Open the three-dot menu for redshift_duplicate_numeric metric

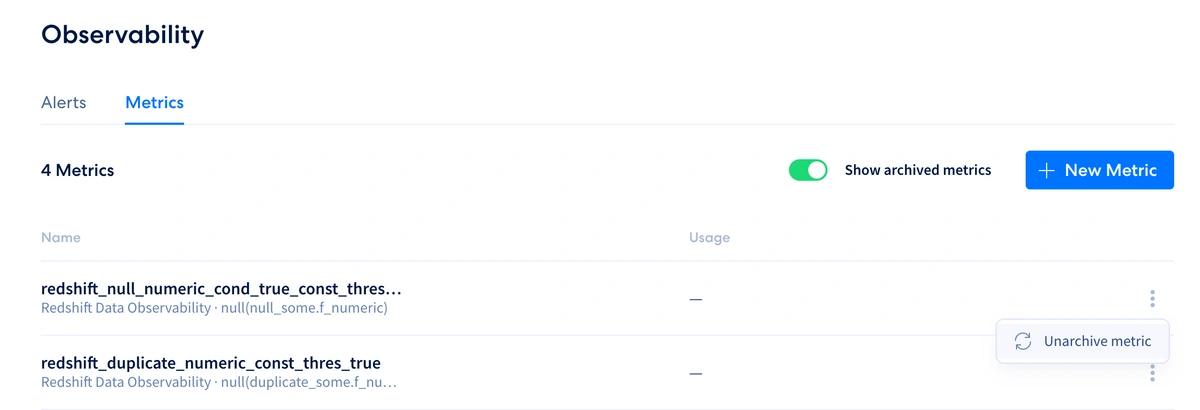1152,373
